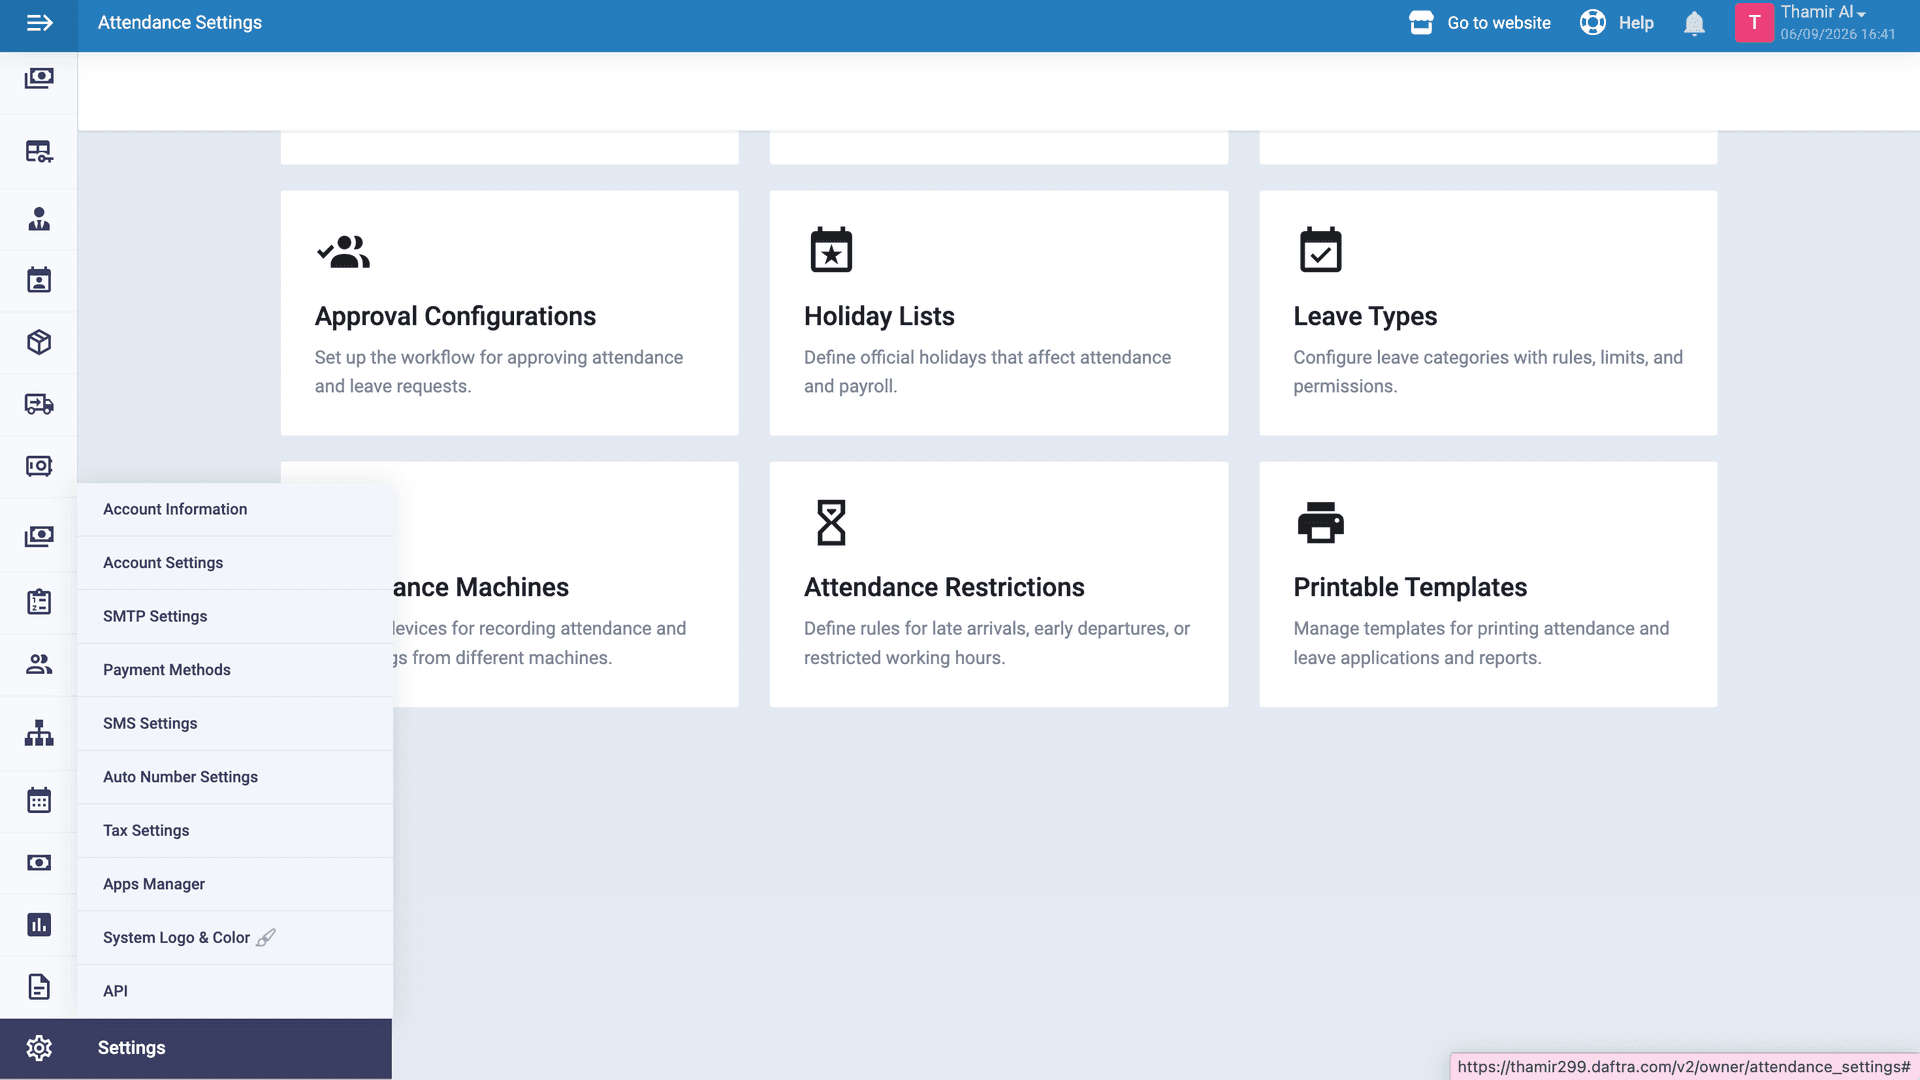Open SMS Settings menu item
The image size is (1920, 1080).
[x=235, y=723]
